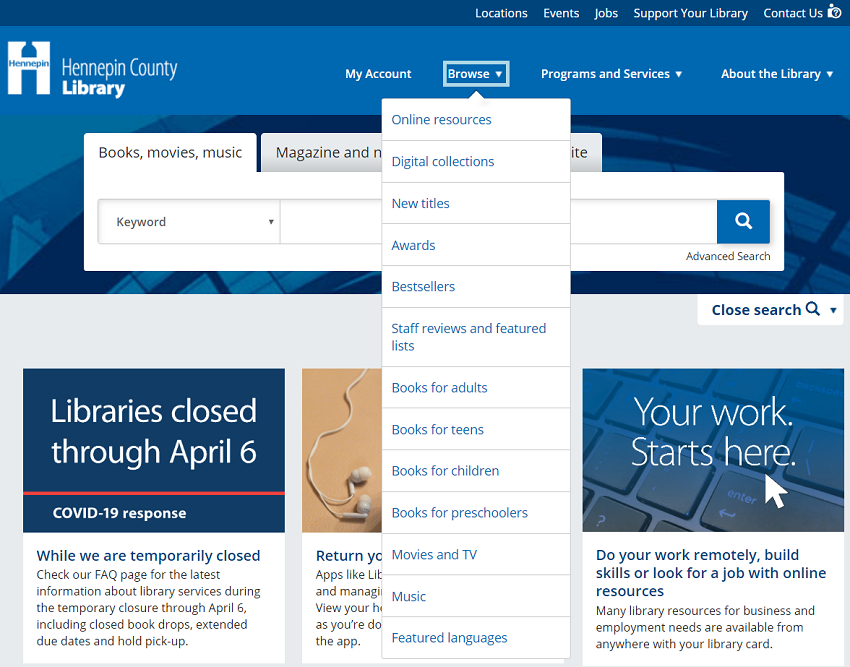The width and height of the screenshot is (850, 667).
Task: Choose Books for teens
Action: tap(476, 429)
